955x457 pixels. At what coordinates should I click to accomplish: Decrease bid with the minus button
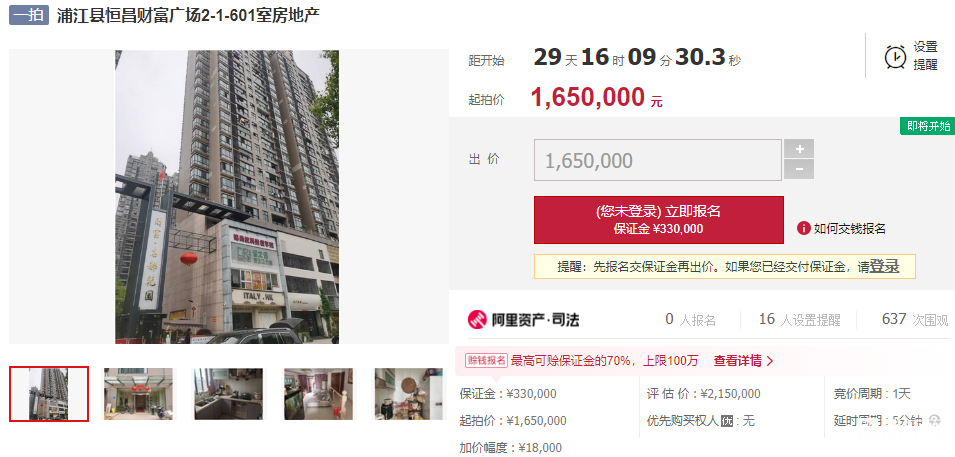[x=799, y=169]
